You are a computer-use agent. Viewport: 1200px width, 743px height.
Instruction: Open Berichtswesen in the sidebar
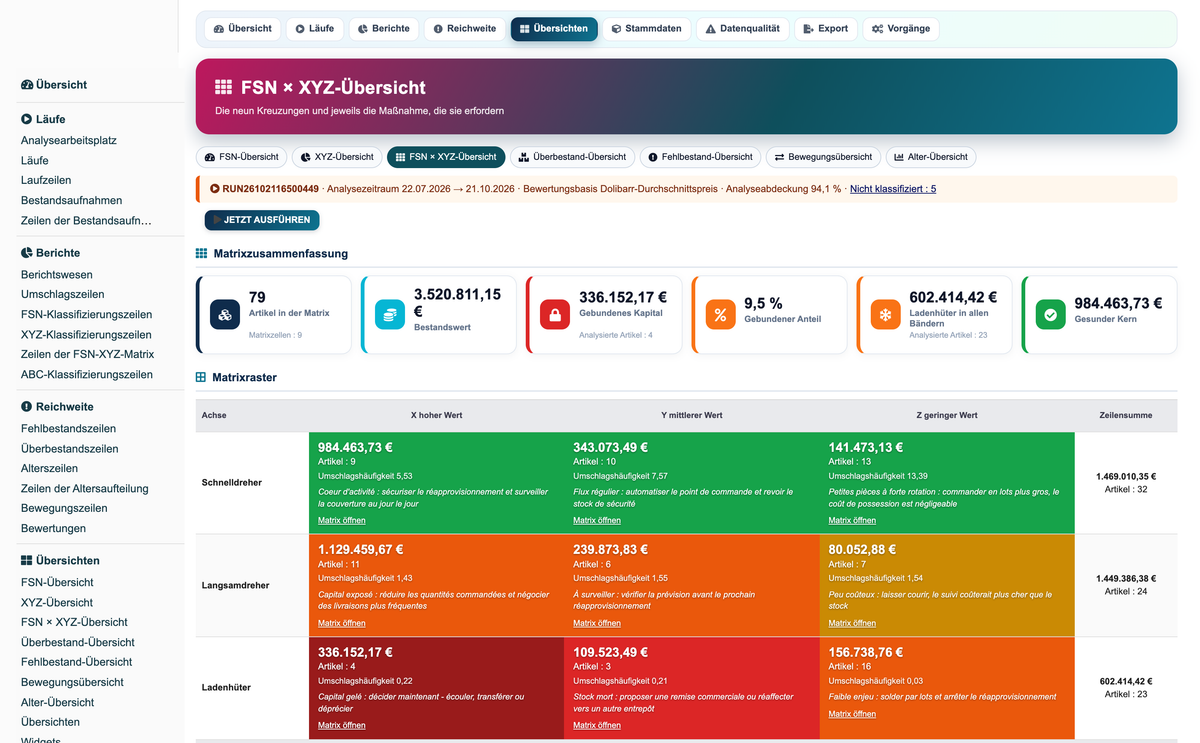57,275
